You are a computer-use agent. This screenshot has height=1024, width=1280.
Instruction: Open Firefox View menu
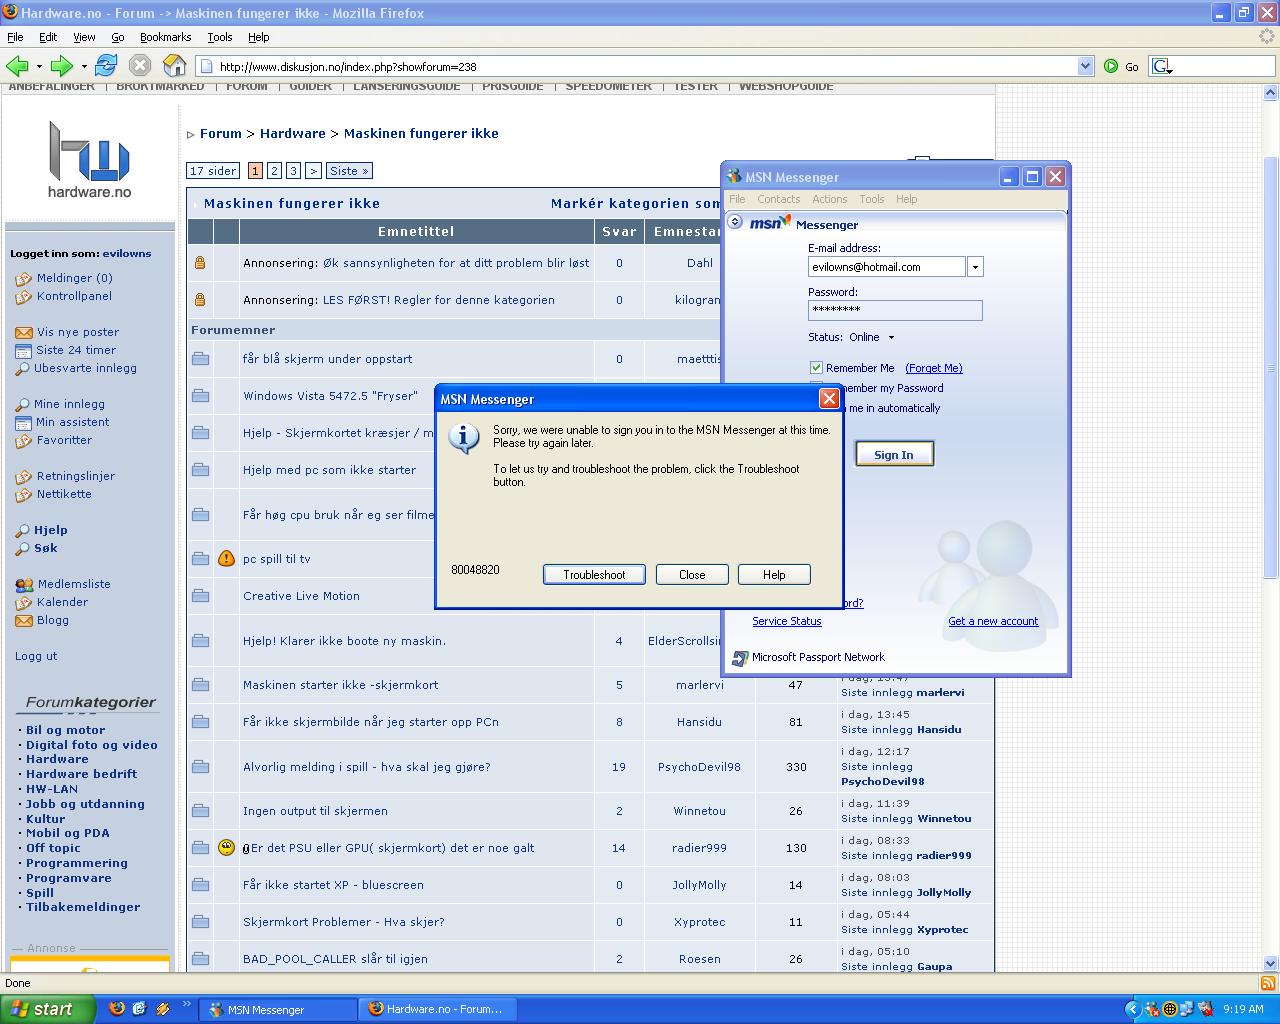84,37
